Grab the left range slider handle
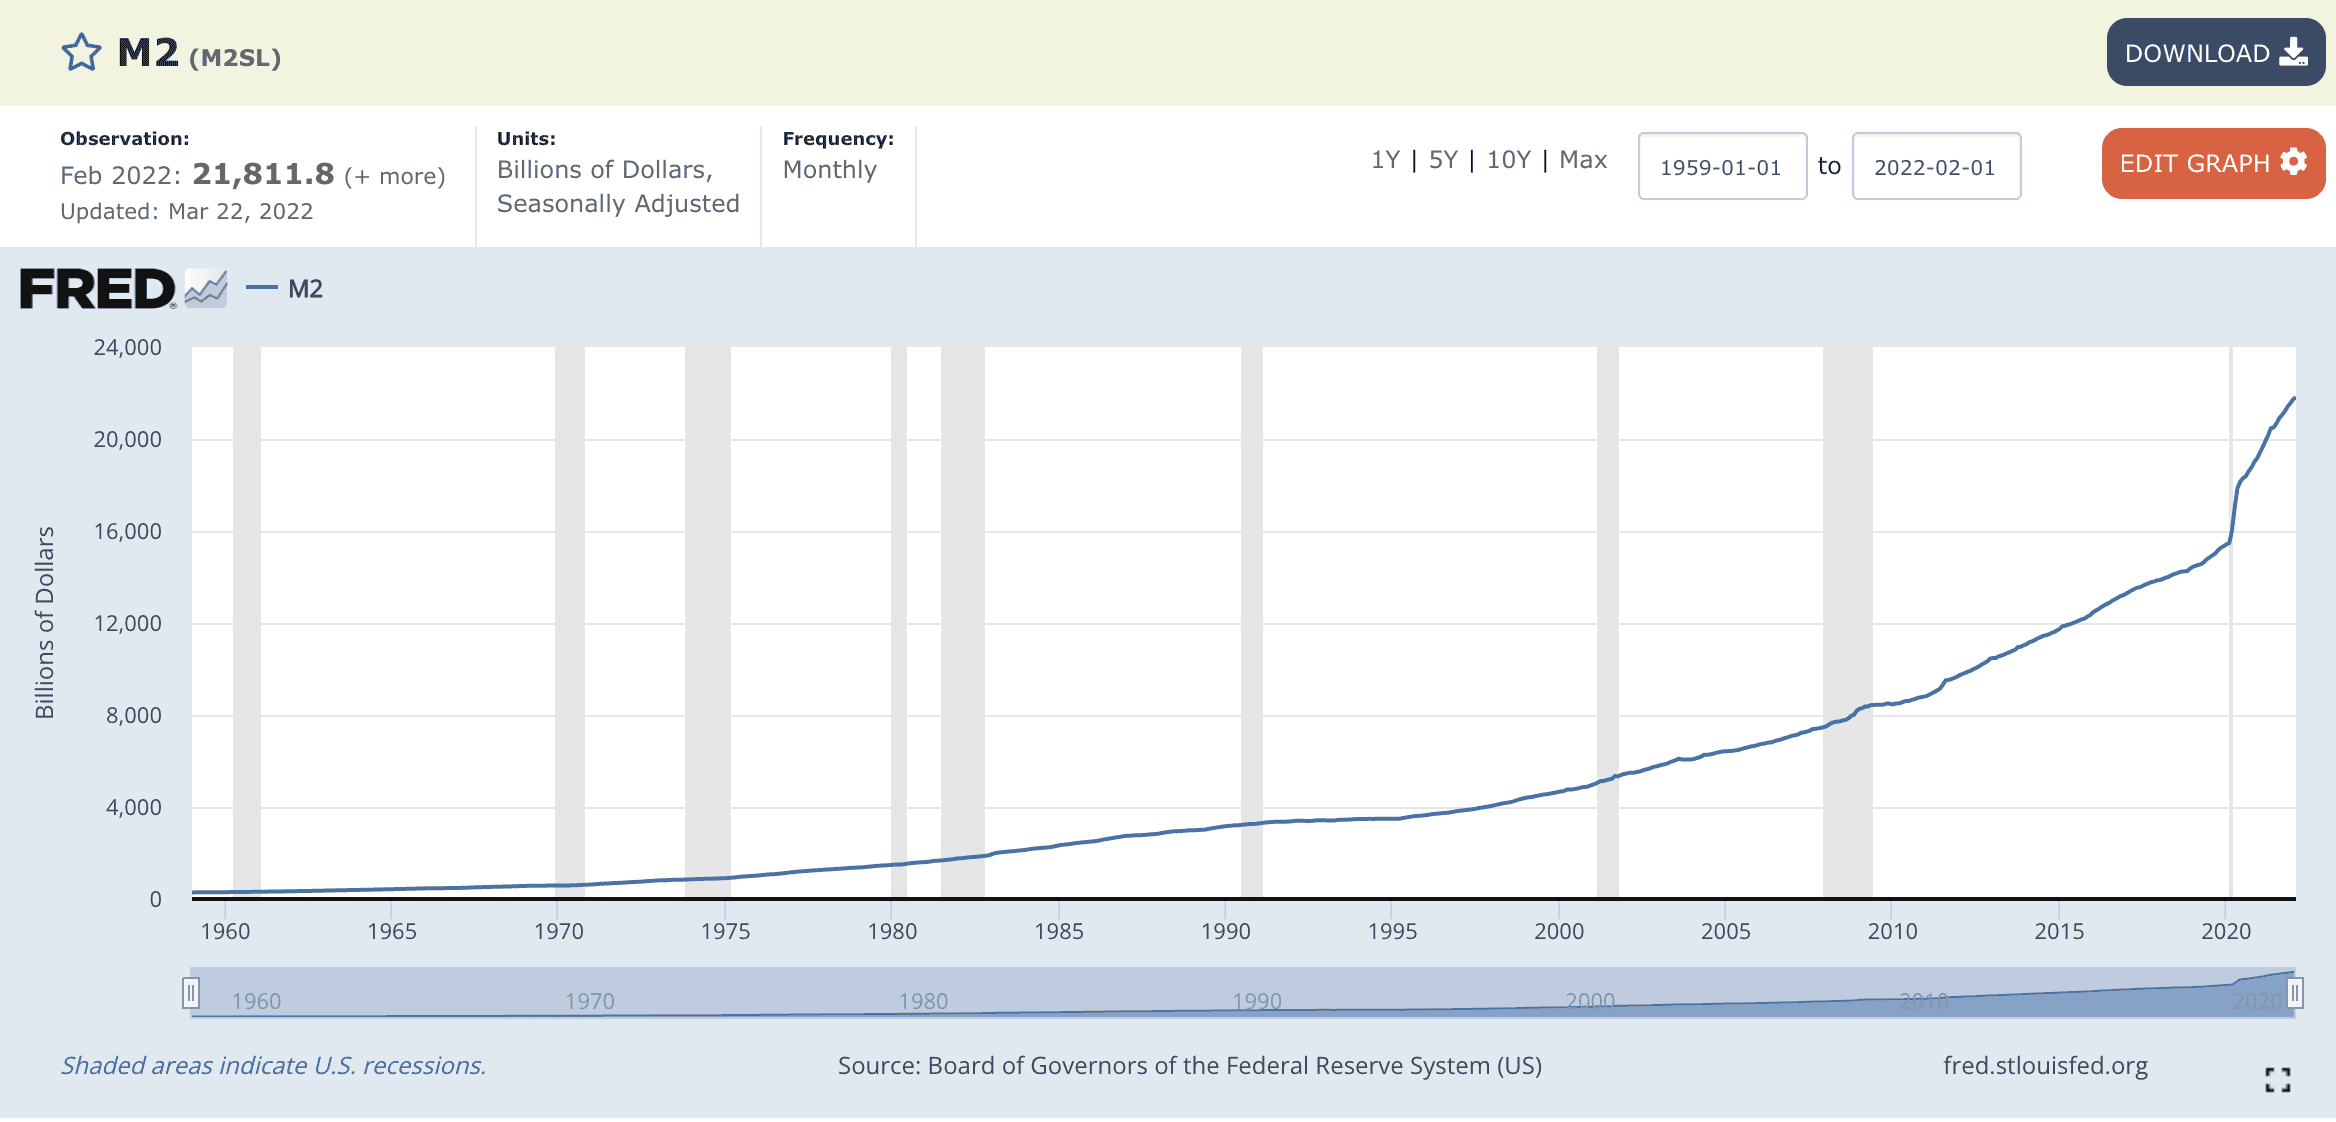Screen dimensions: 2336x1122 pyautogui.click(x=191, y=993)
